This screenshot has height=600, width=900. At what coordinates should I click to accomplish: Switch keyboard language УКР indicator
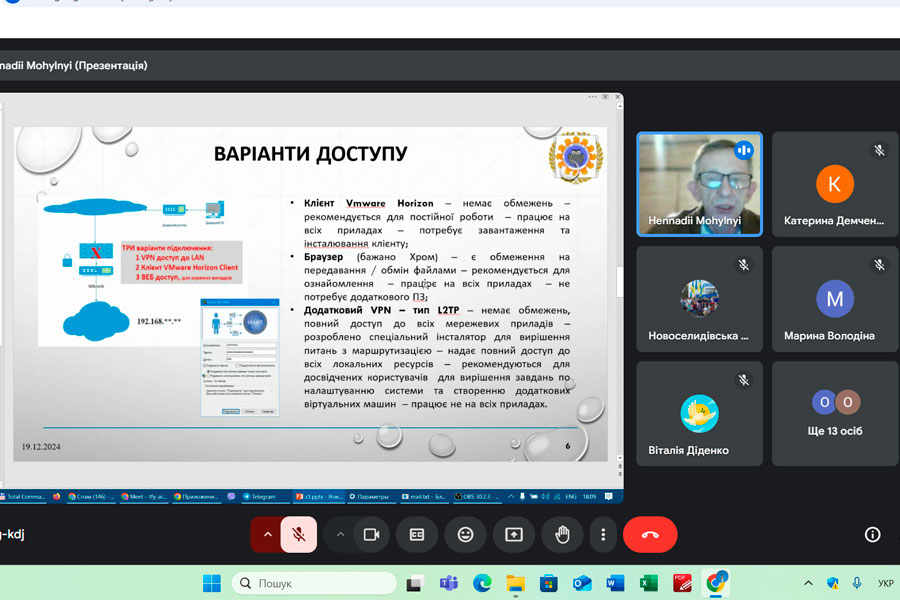point(885,583)
